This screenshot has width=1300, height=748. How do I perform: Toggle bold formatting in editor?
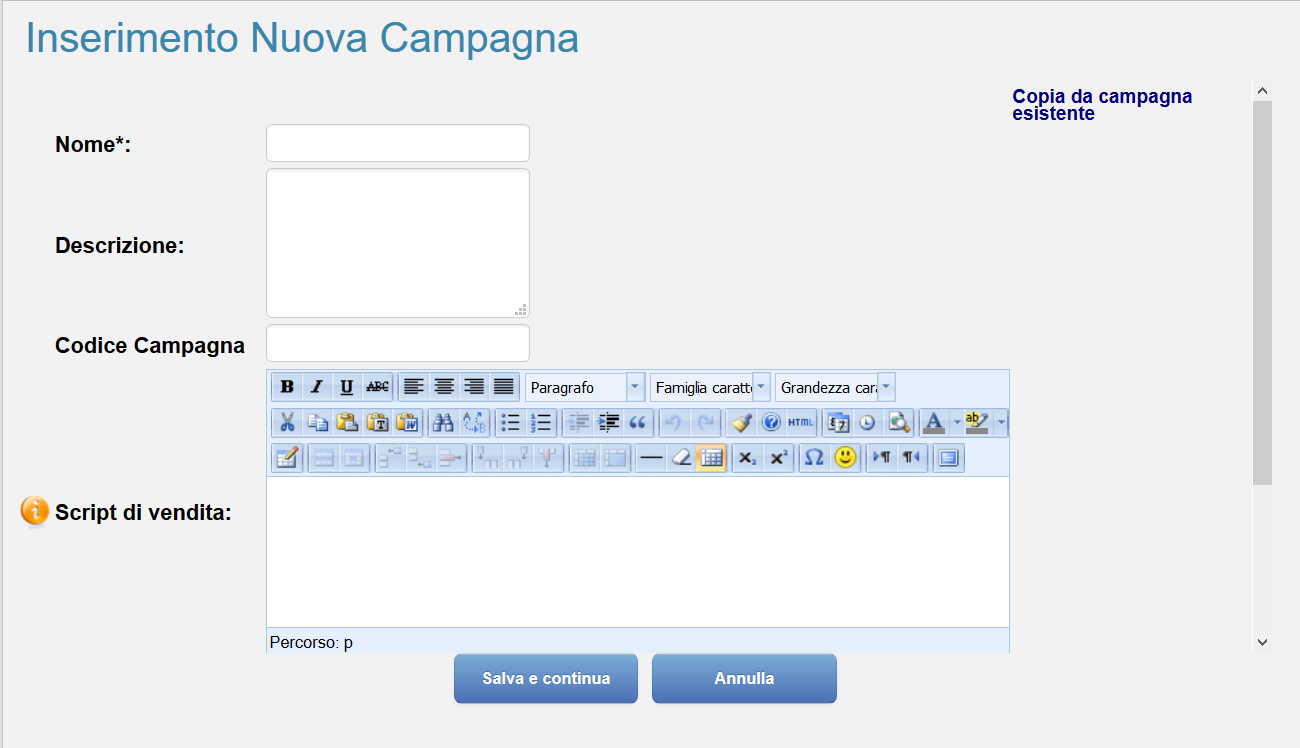tap(287, 387)
